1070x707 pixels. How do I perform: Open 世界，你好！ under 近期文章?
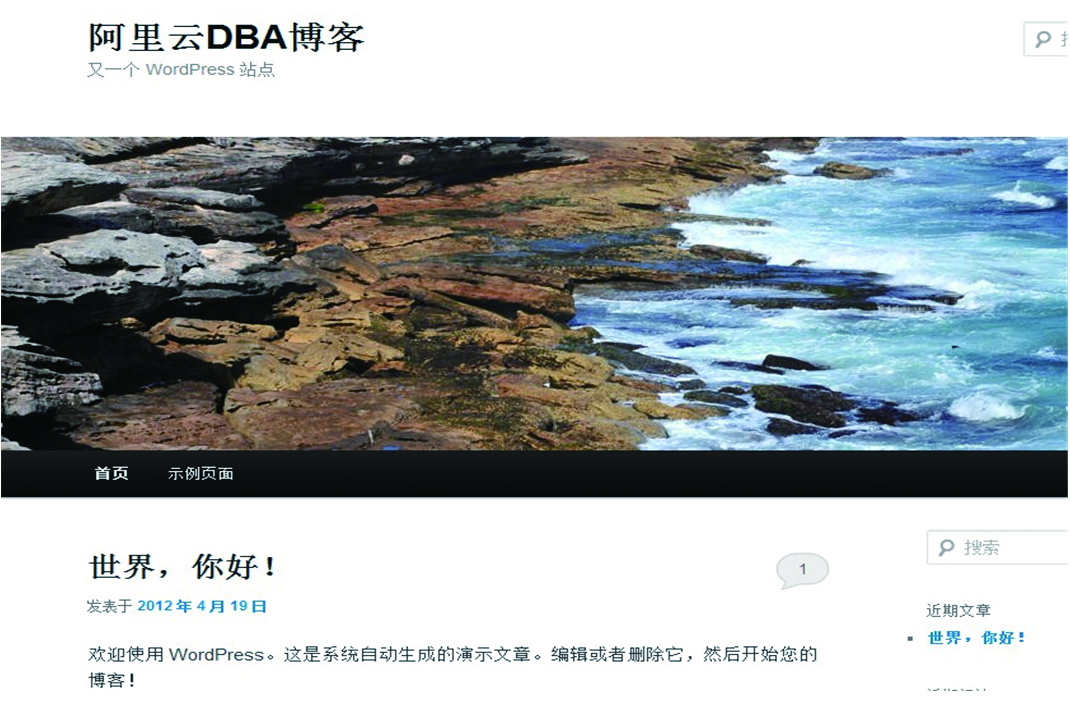(977, 638)
